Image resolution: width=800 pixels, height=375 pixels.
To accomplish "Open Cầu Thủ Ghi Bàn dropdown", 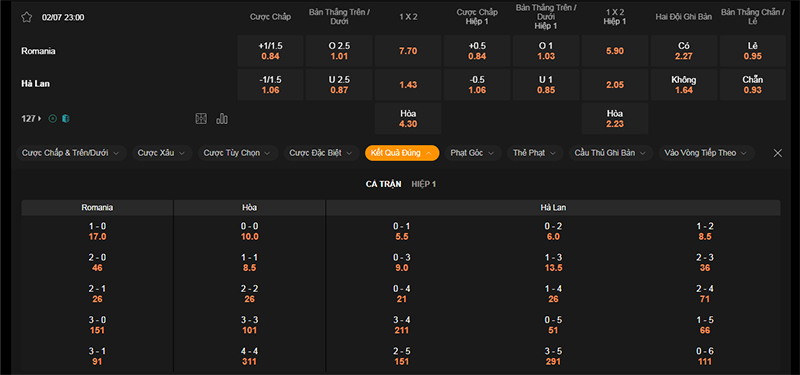I will point(611,153).
